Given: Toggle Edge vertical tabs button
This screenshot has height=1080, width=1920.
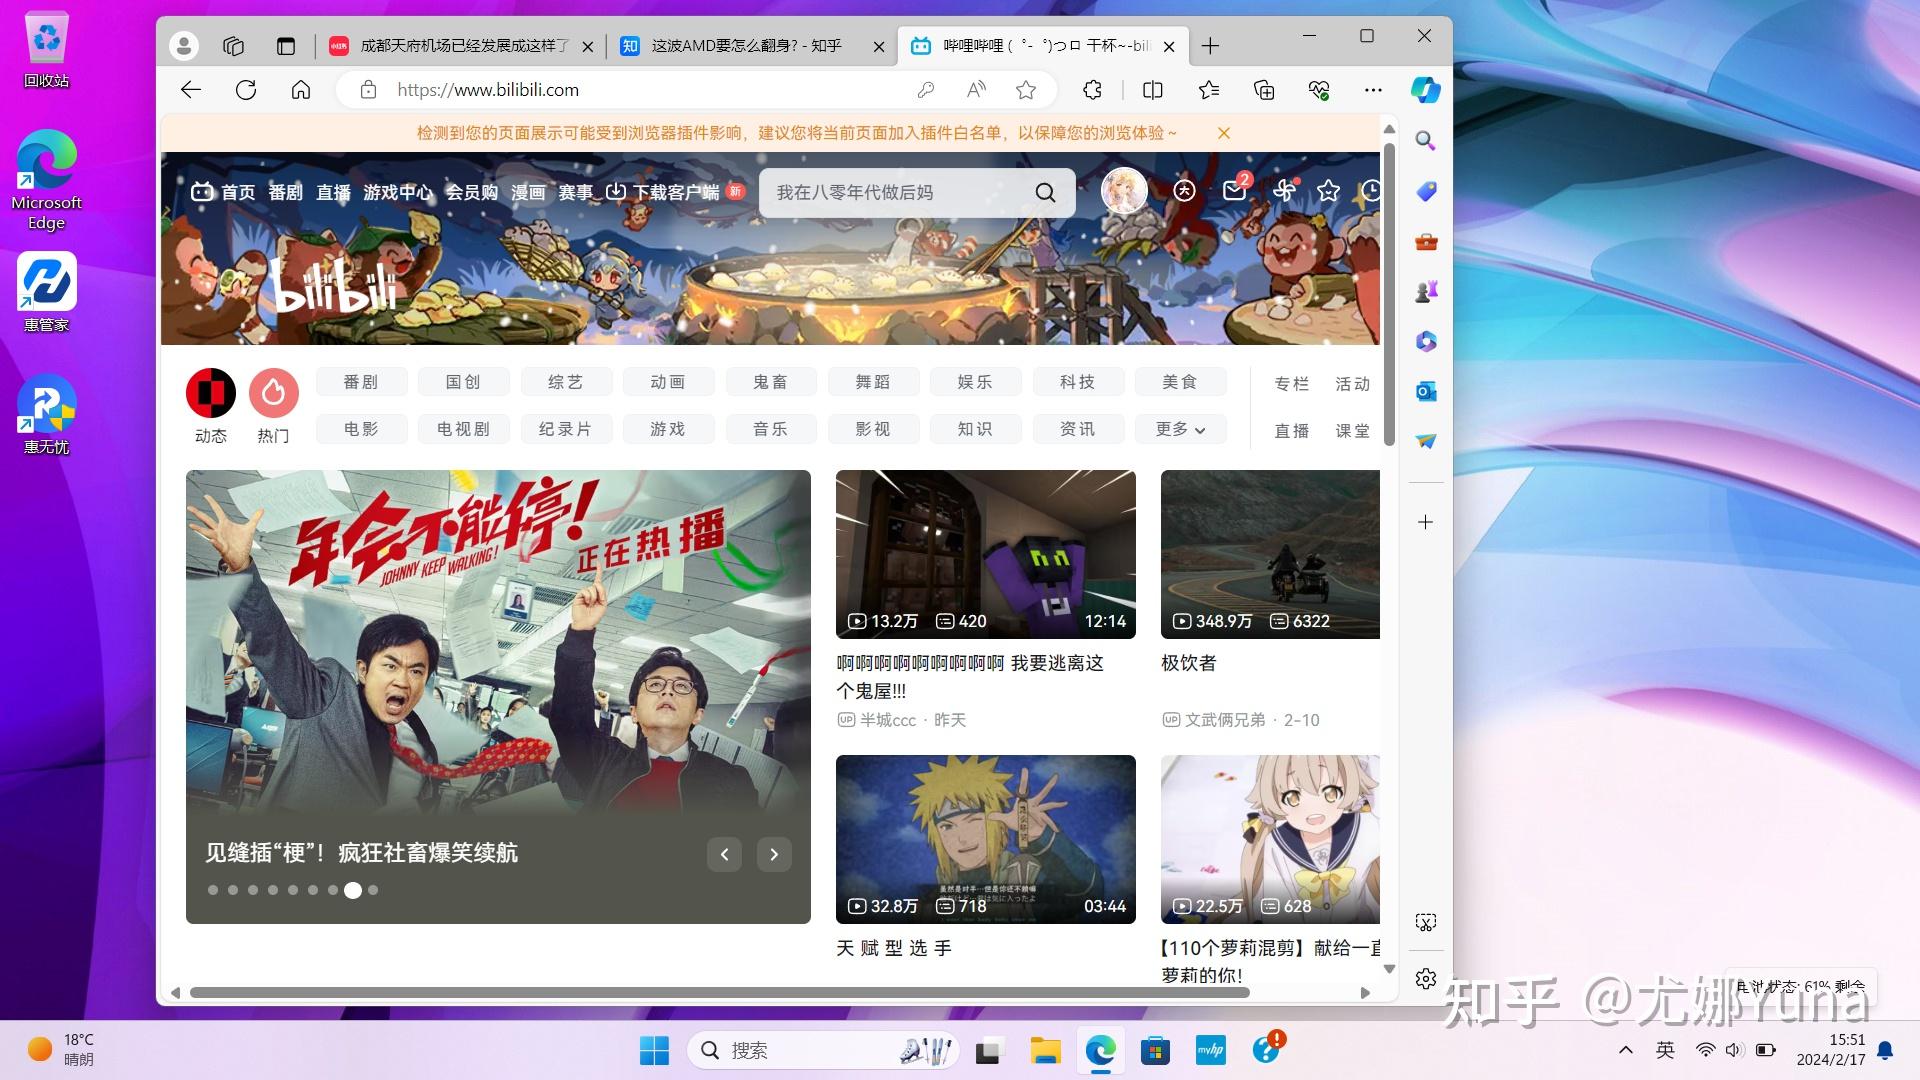Looking at the screenshot, I should click(286, 46).
